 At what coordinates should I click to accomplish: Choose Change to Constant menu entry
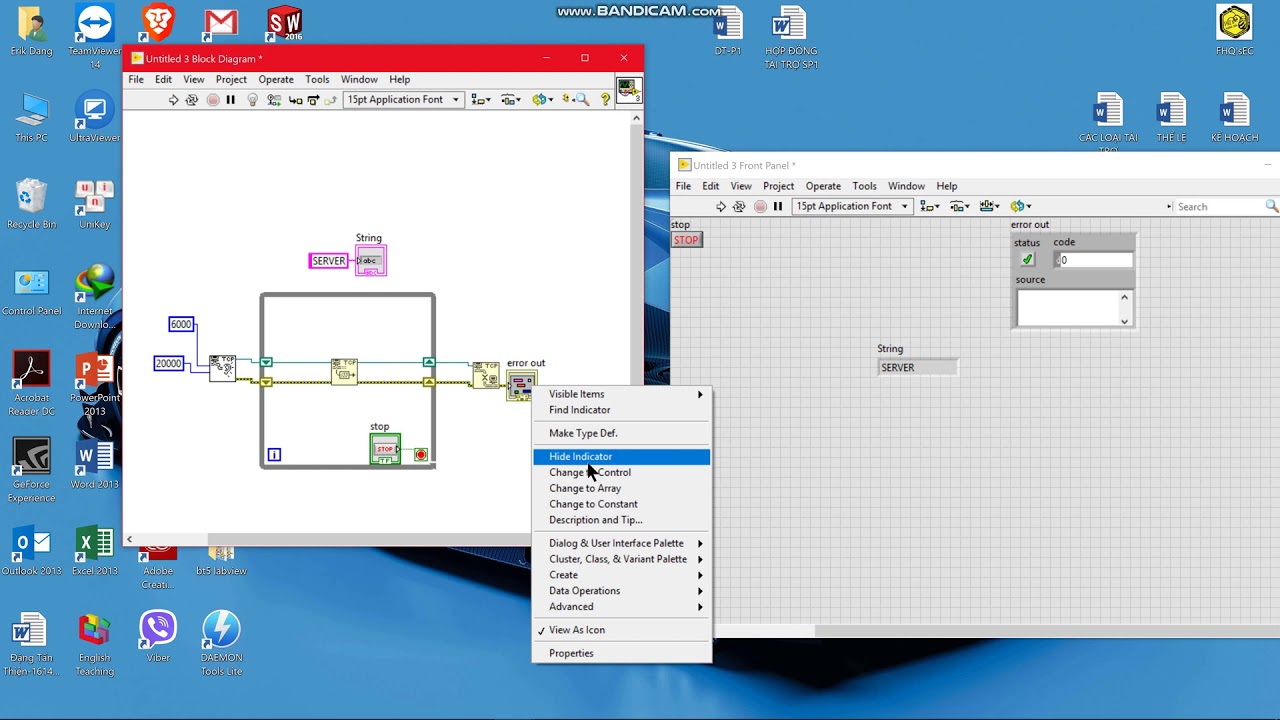(x=622, y=504)
